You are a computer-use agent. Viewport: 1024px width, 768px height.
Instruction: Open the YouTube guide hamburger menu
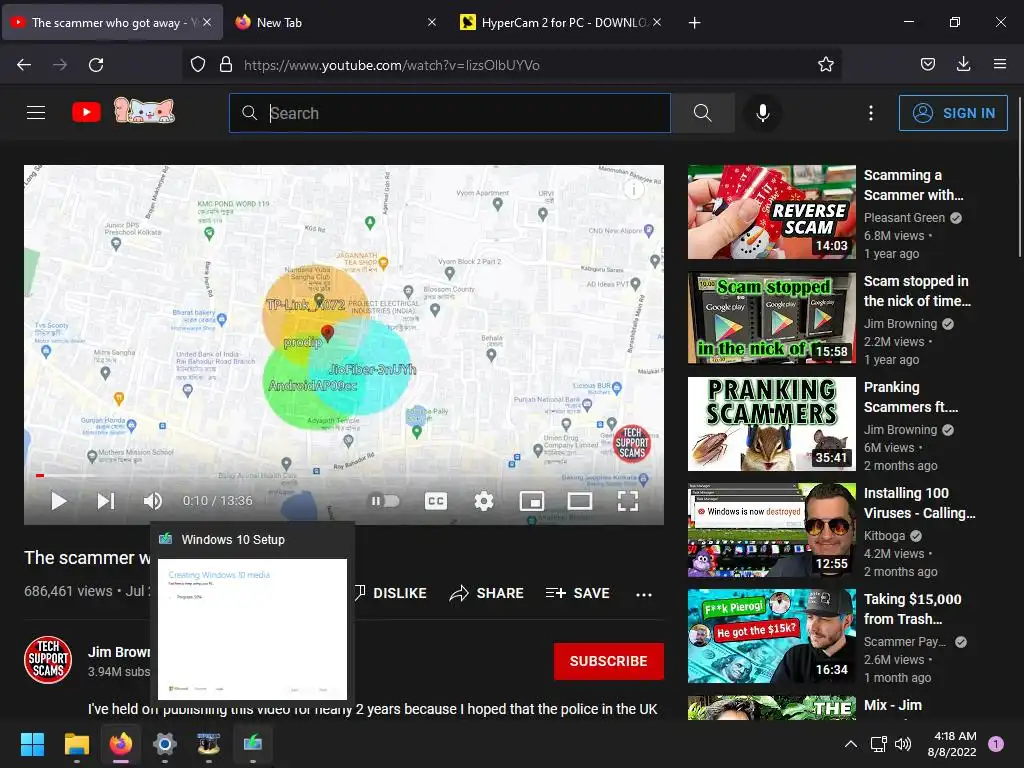pyautogui.click(x=36, y=113)
